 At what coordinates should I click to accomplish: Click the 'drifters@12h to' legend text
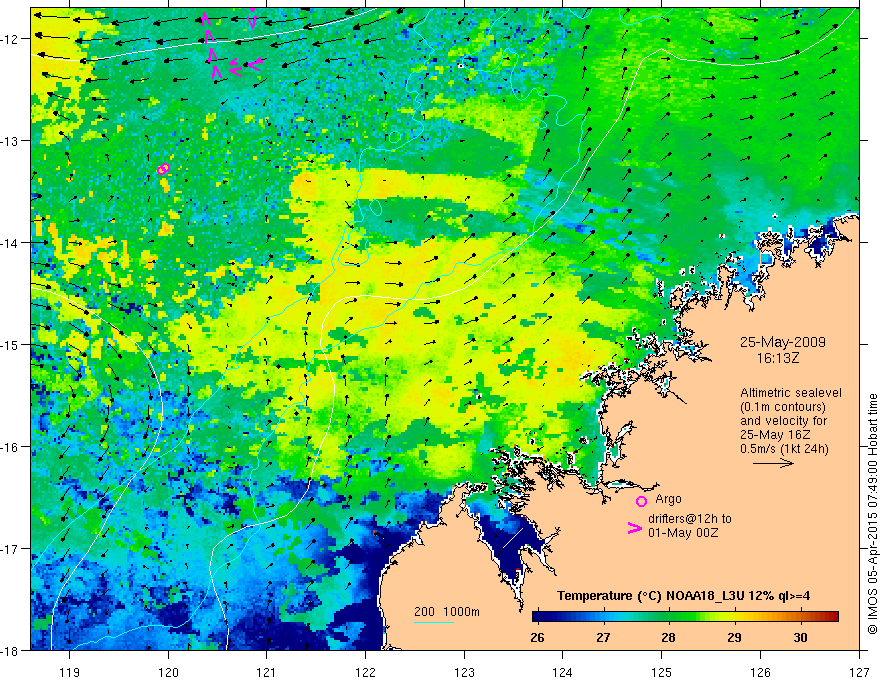tap(690, 519)
